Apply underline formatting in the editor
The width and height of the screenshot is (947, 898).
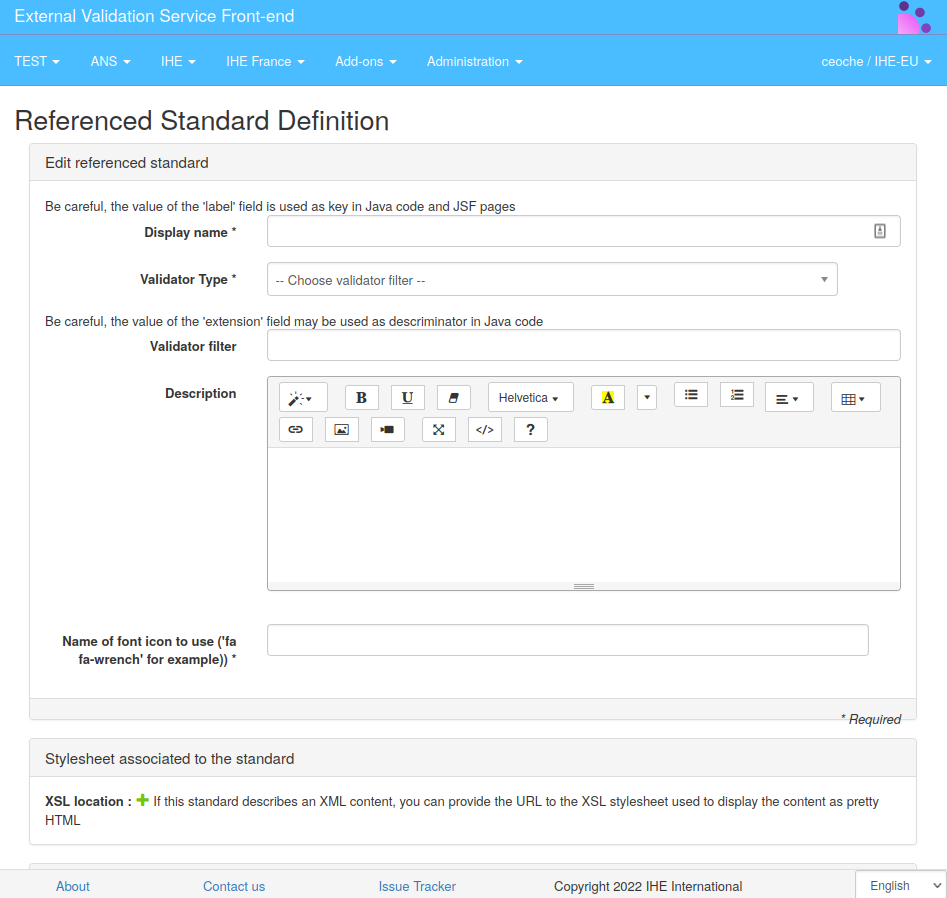point(407,398)
